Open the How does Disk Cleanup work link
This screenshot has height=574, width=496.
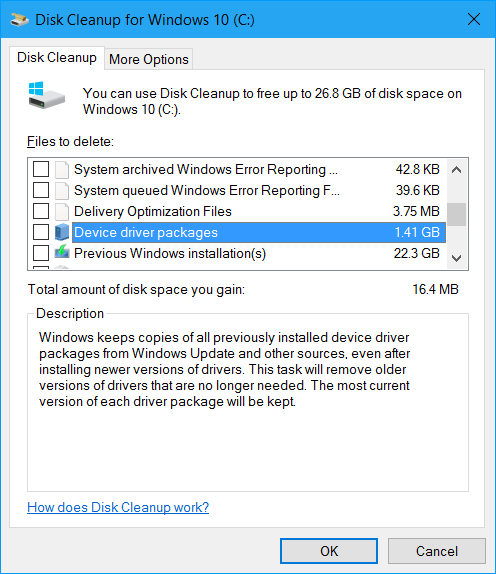(x=118, y=507)
